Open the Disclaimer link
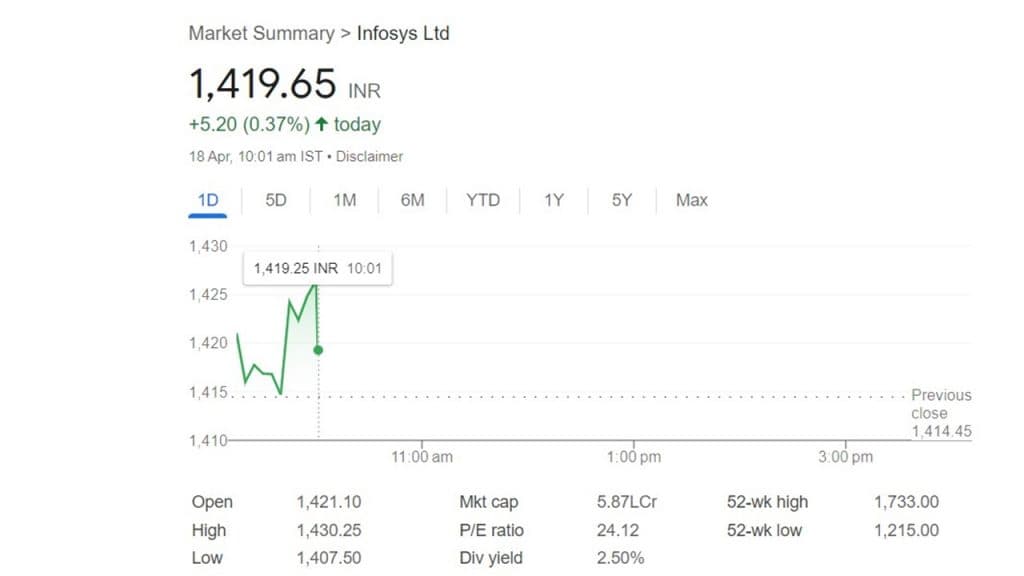 click(369, 156)
